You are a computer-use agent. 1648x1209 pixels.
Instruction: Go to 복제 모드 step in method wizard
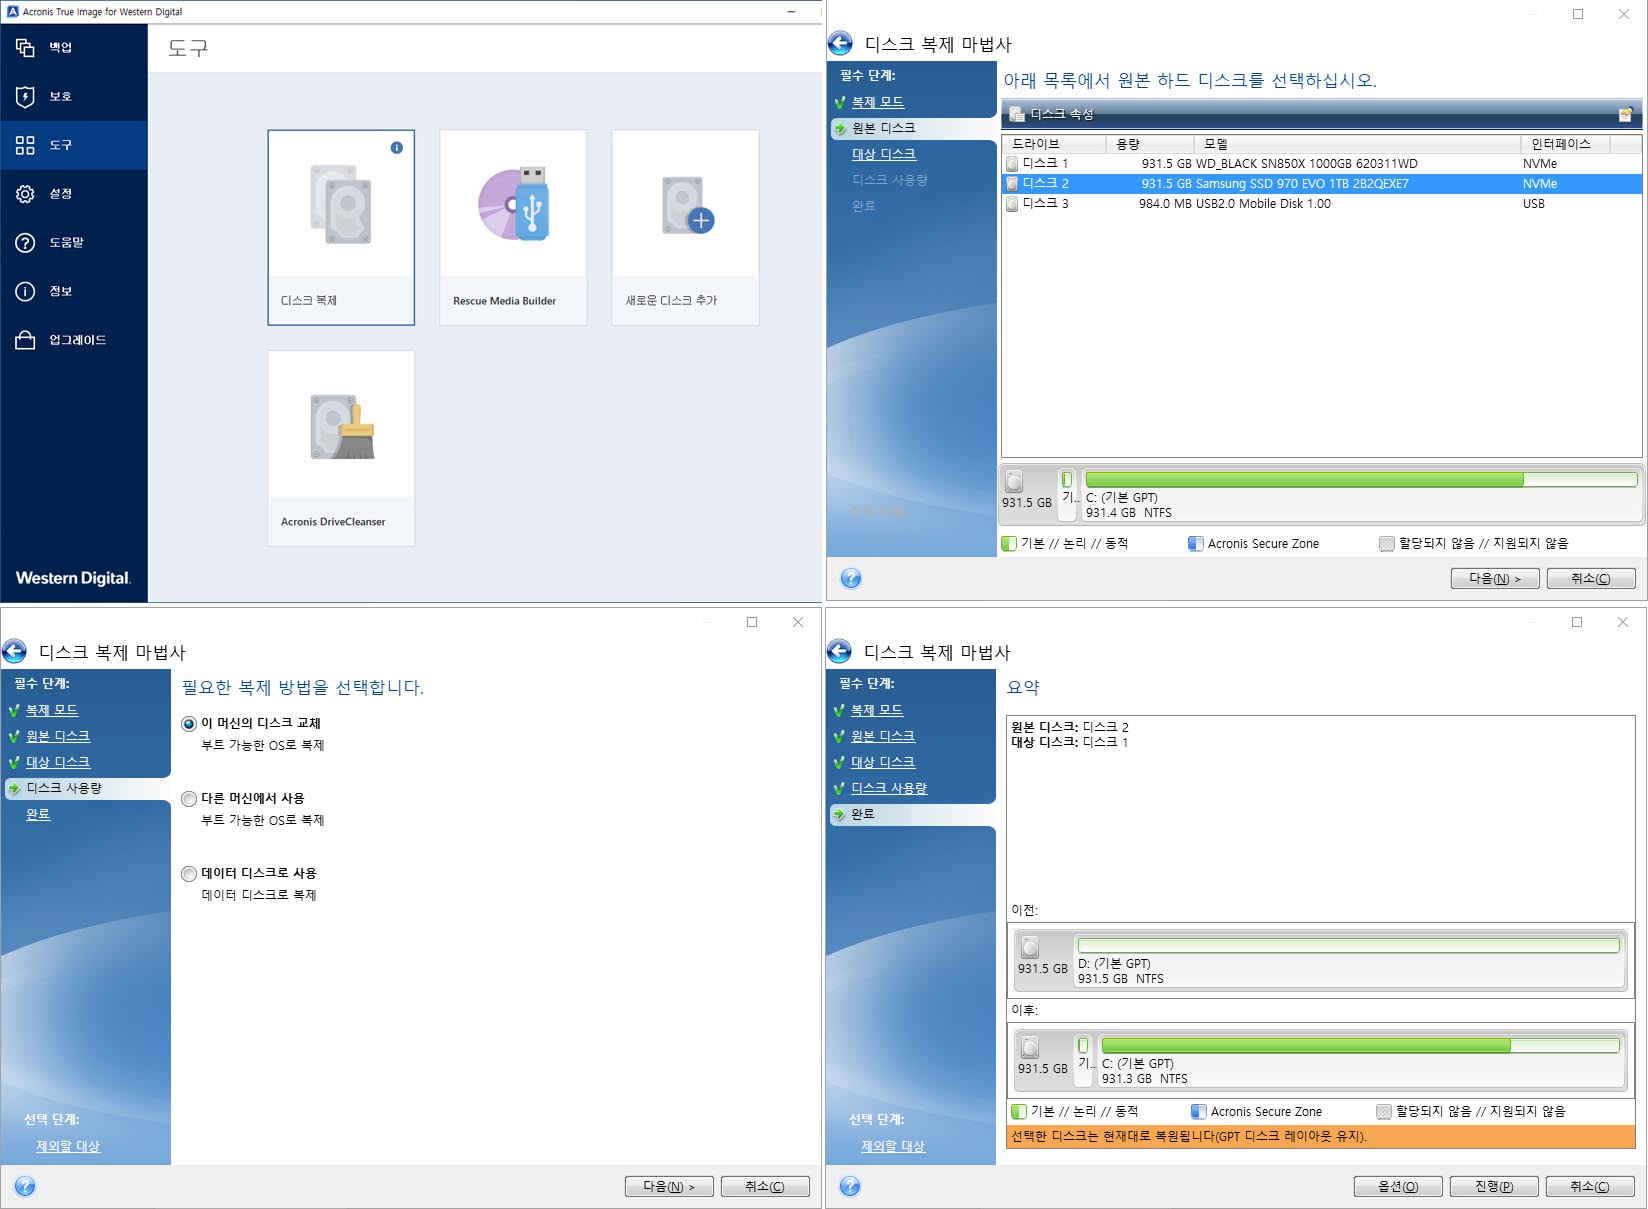coord(52,710)
